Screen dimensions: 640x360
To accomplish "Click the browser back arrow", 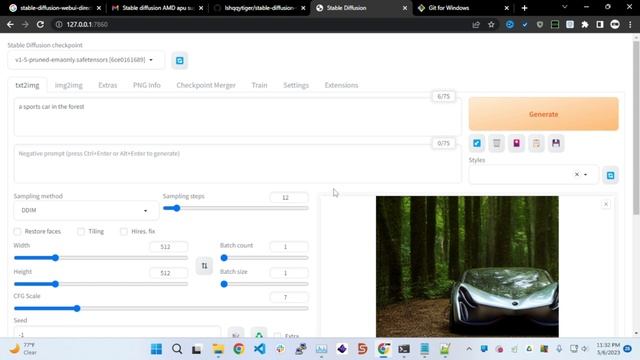I will coord(10,24).
